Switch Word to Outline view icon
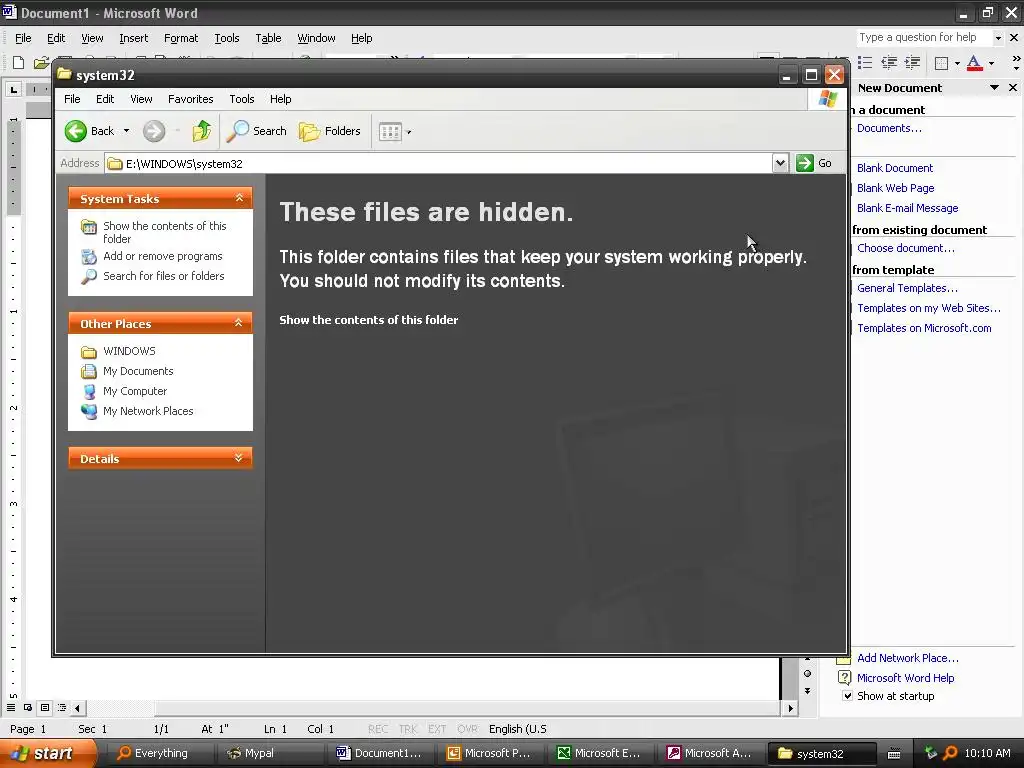This screenshot has width=1024, height=768. (x=62, y=708)
